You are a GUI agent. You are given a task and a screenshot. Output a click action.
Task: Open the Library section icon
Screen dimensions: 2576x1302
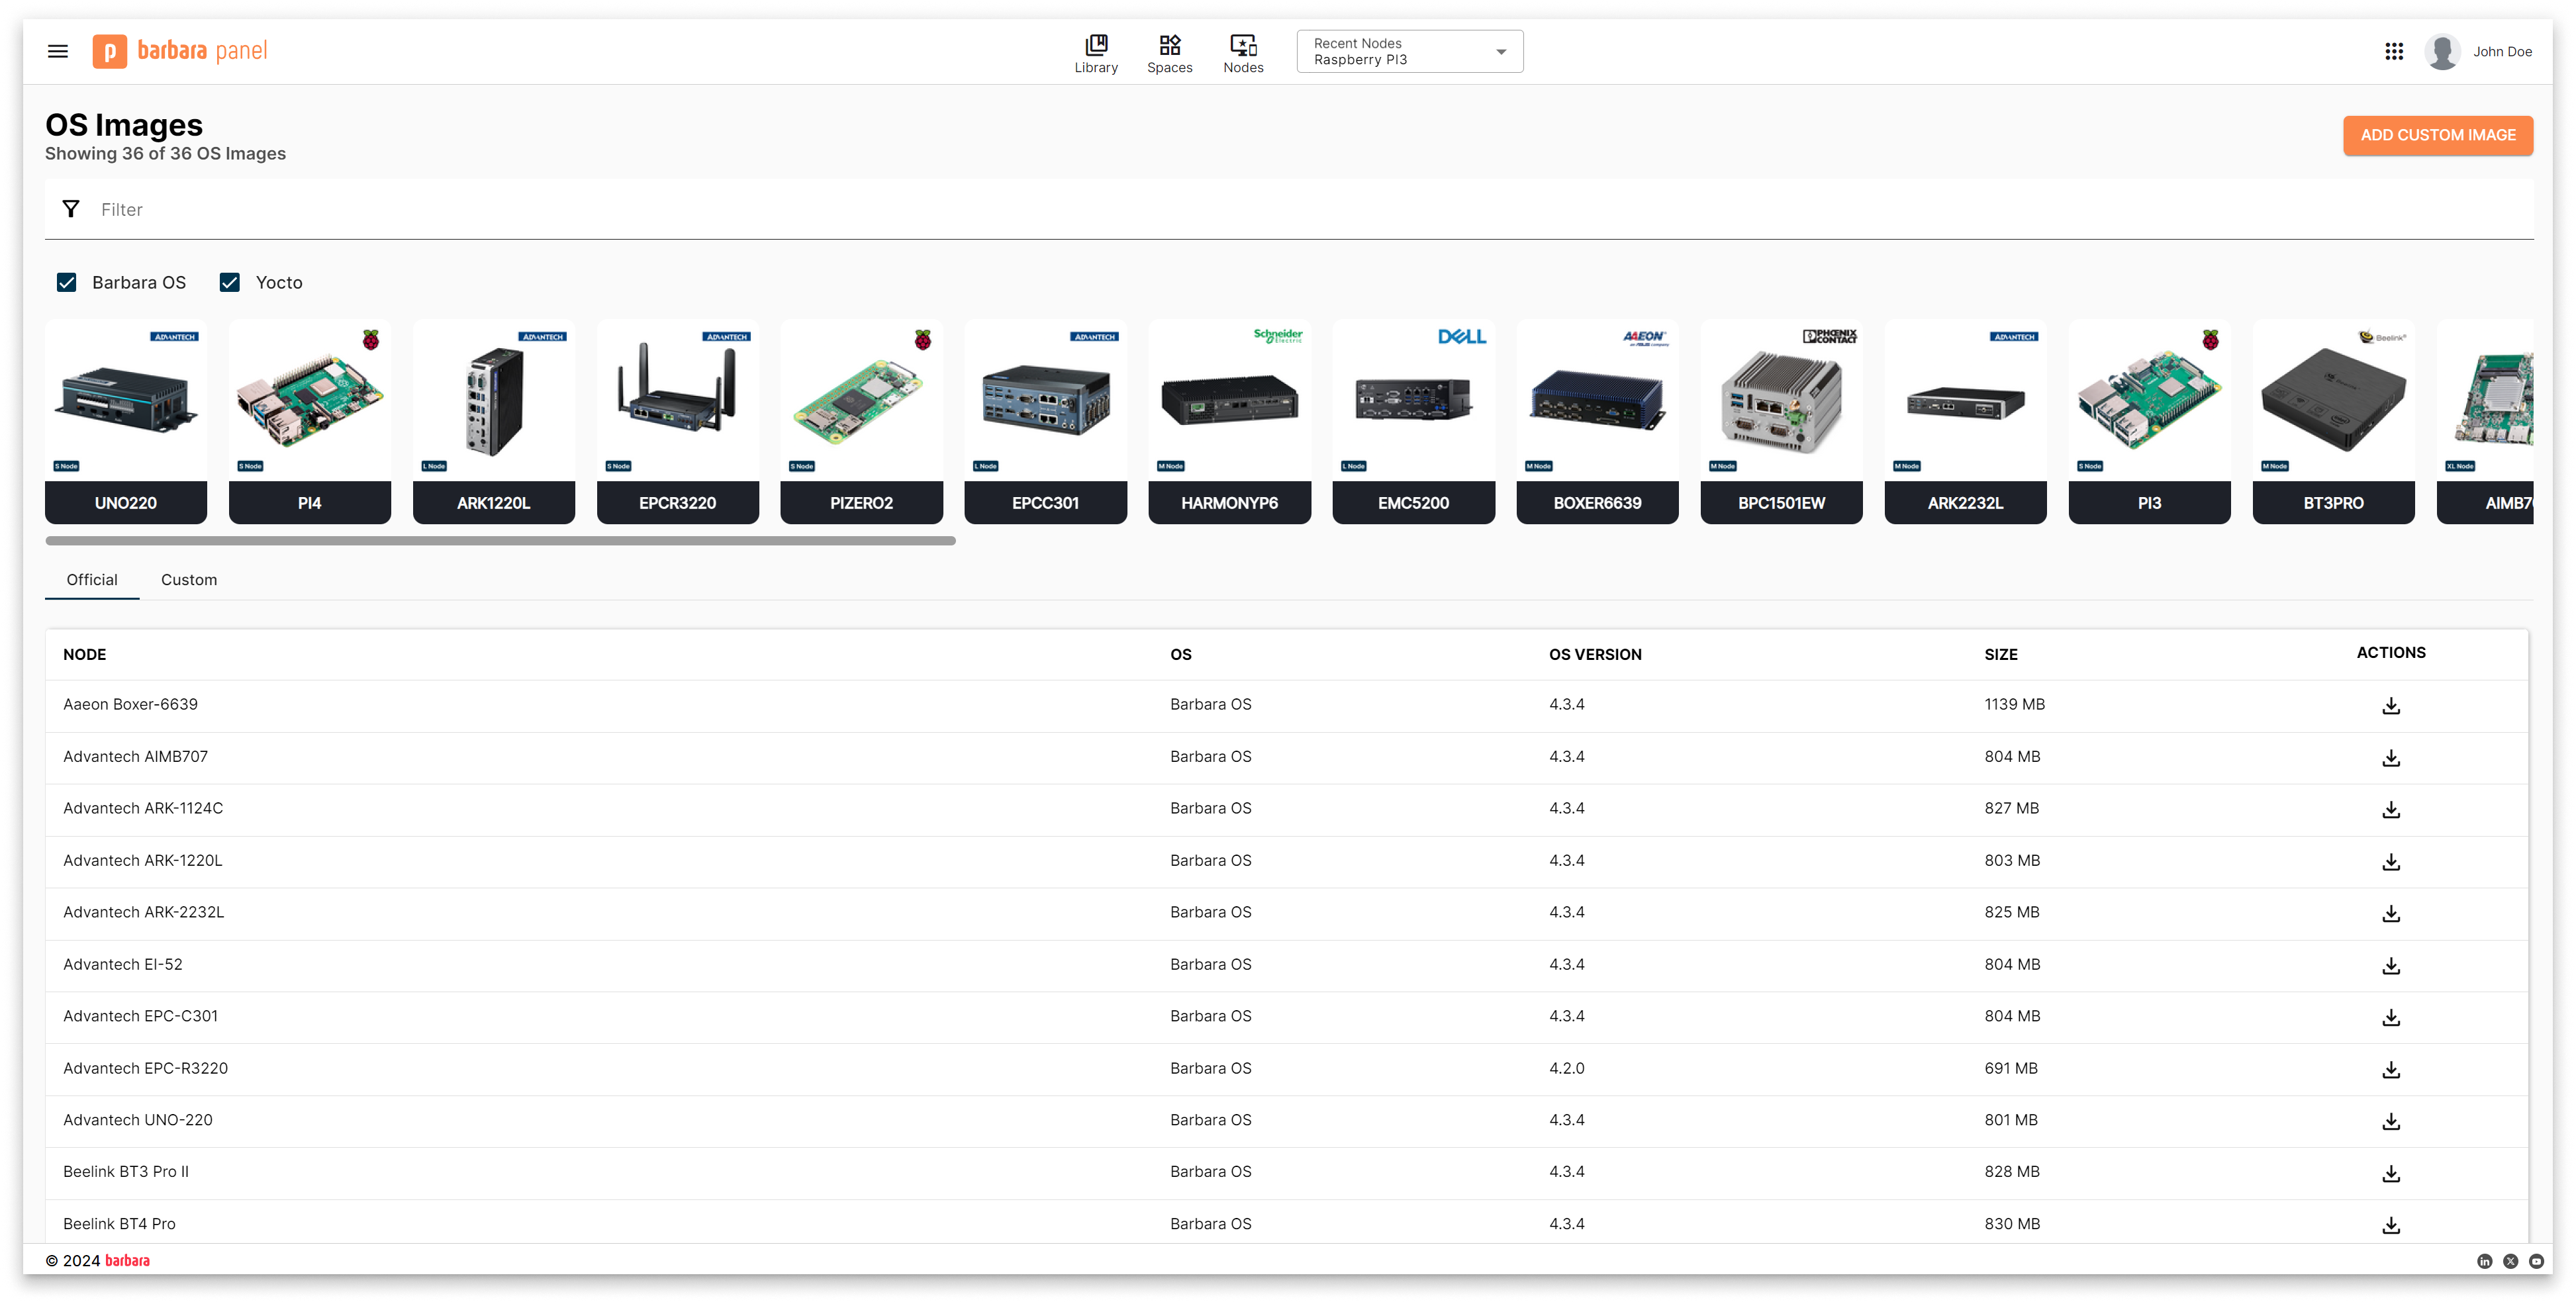click(1096, 51)
